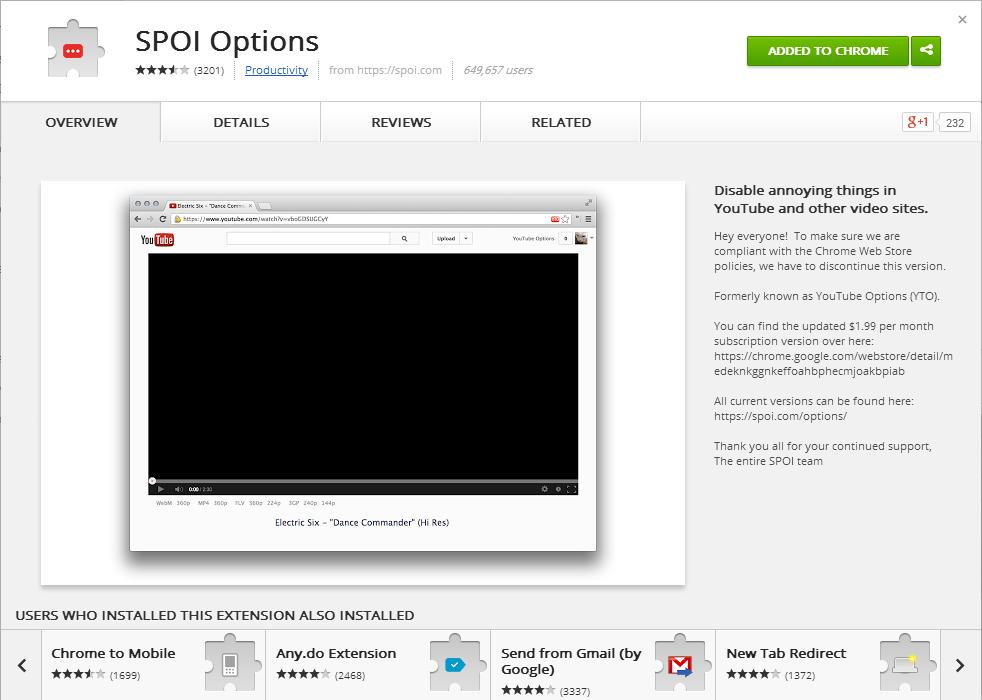
Task: Click the chrome.google.com/webstore/detail URL text
Action: pos(833,363)
